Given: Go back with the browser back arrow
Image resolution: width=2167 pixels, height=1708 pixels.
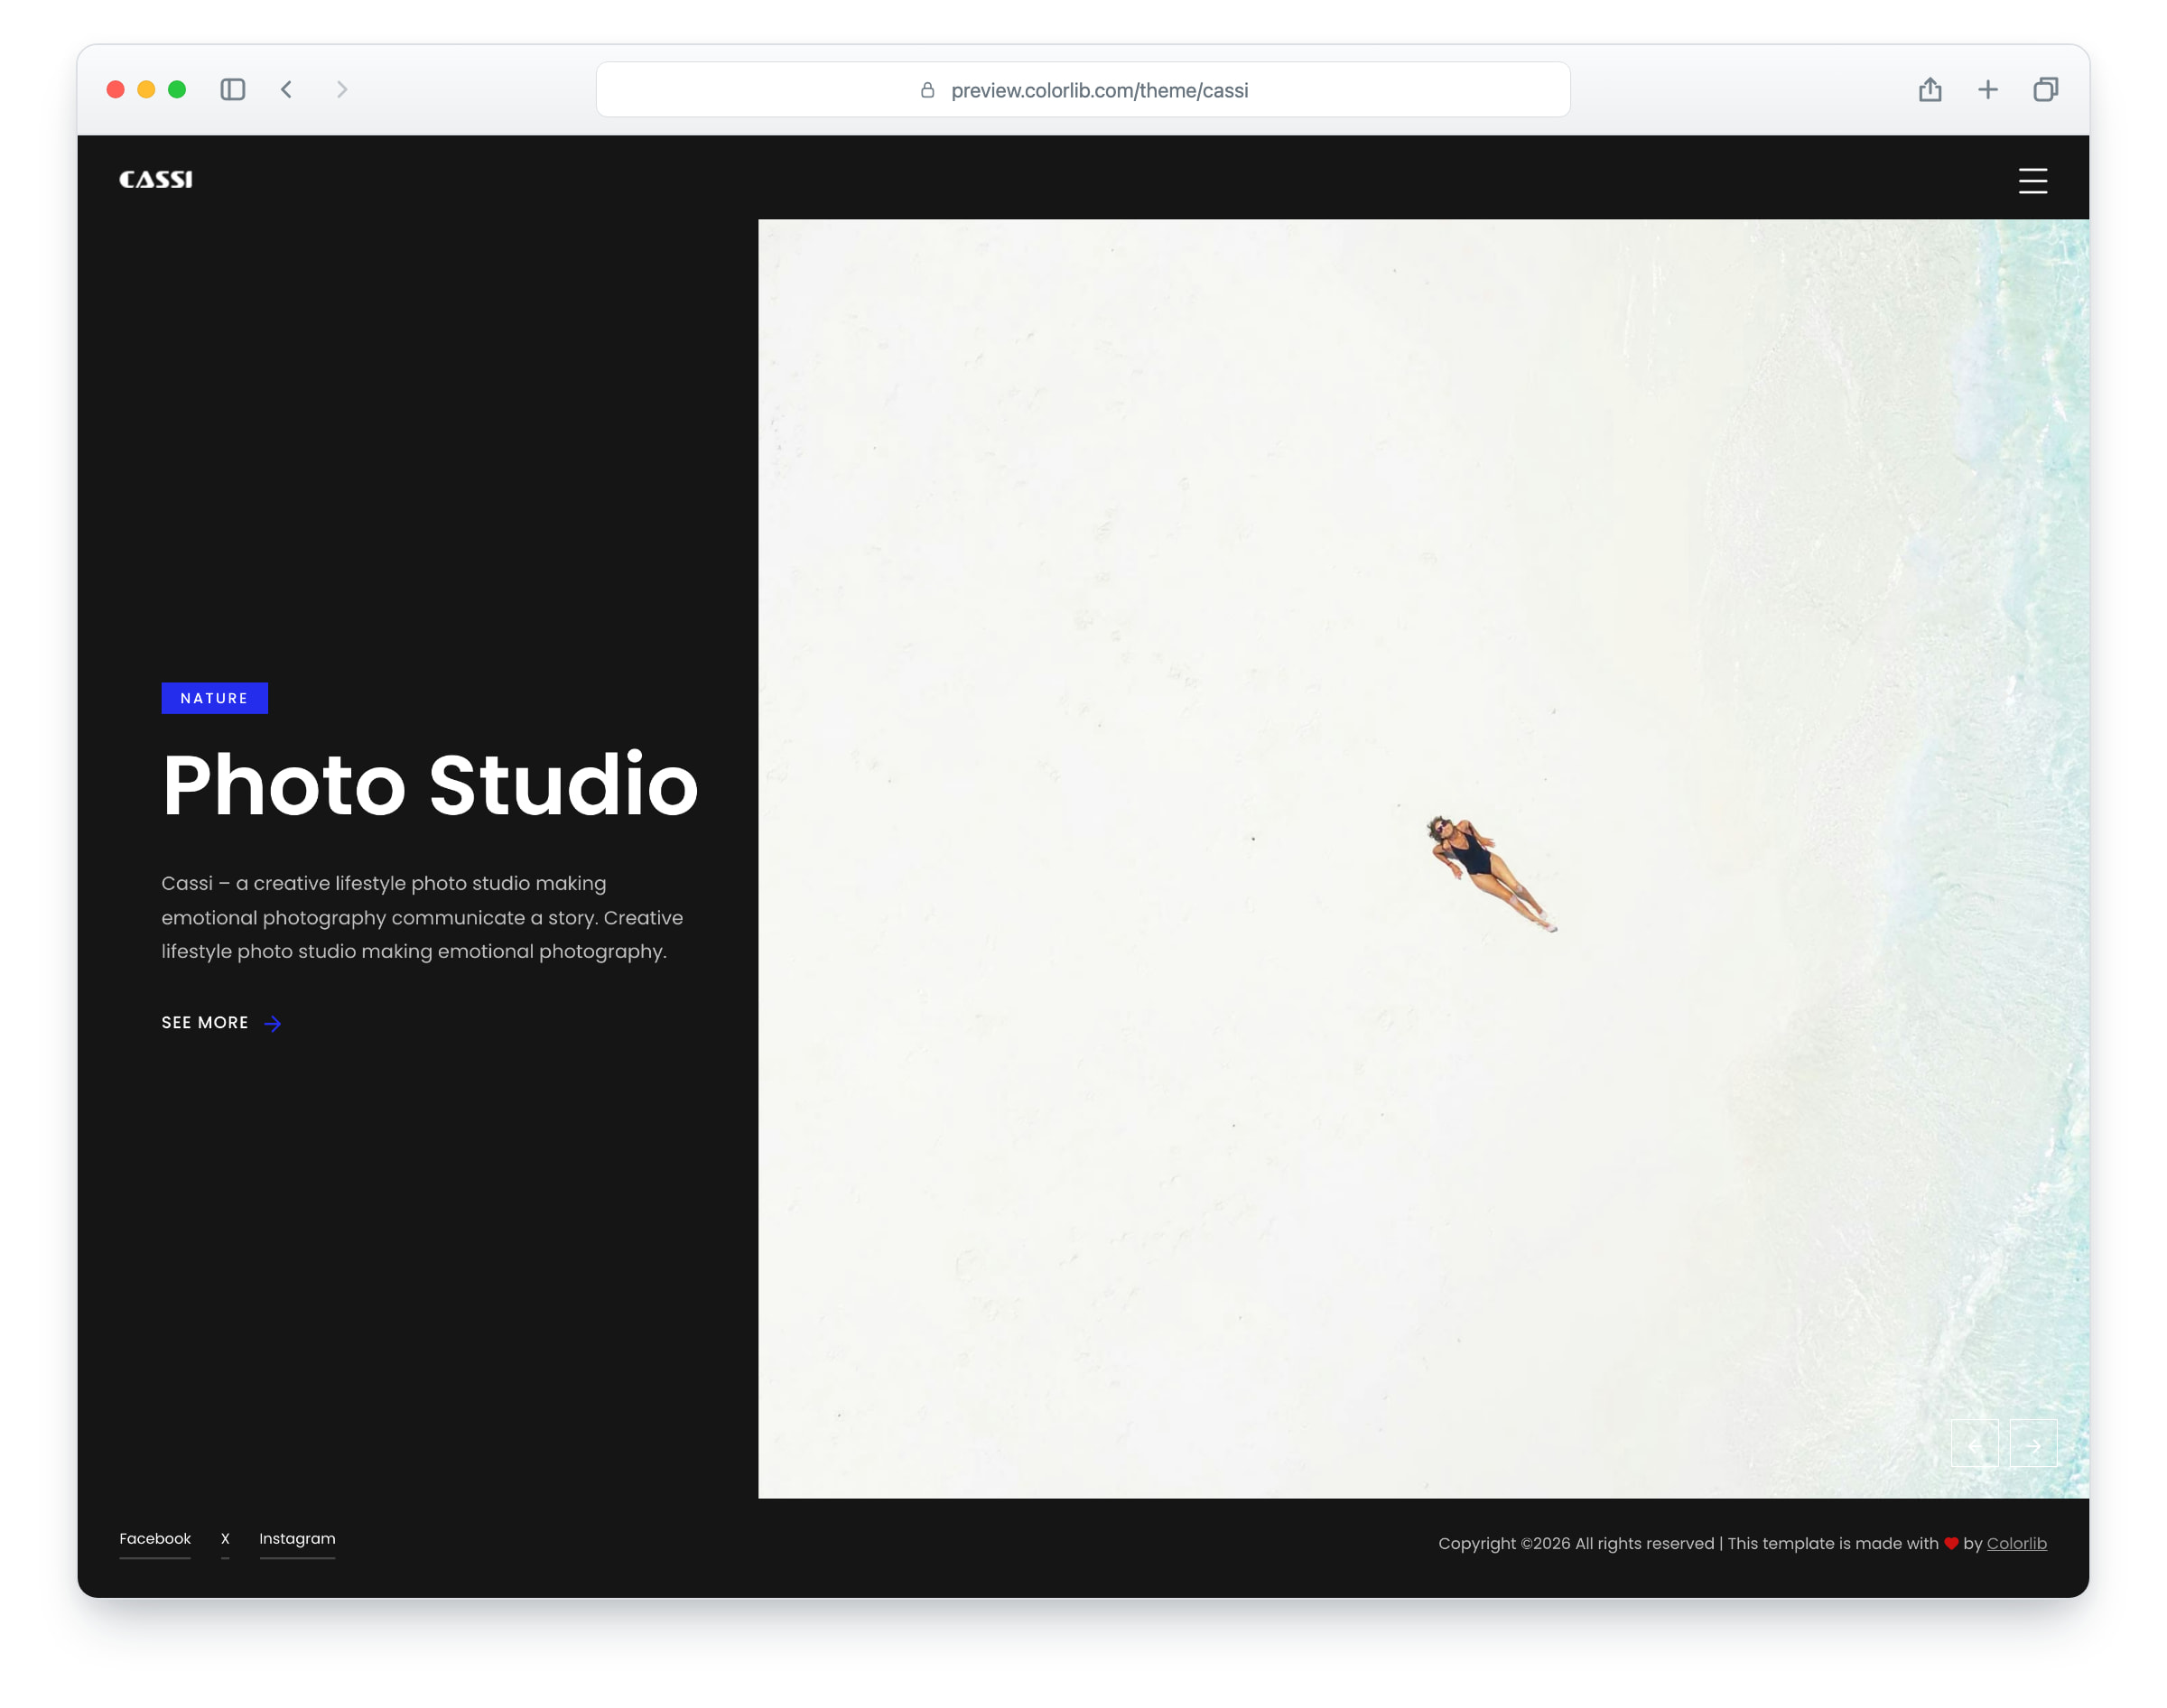Looking at the screenshot, I should click(x=287, y=90).
